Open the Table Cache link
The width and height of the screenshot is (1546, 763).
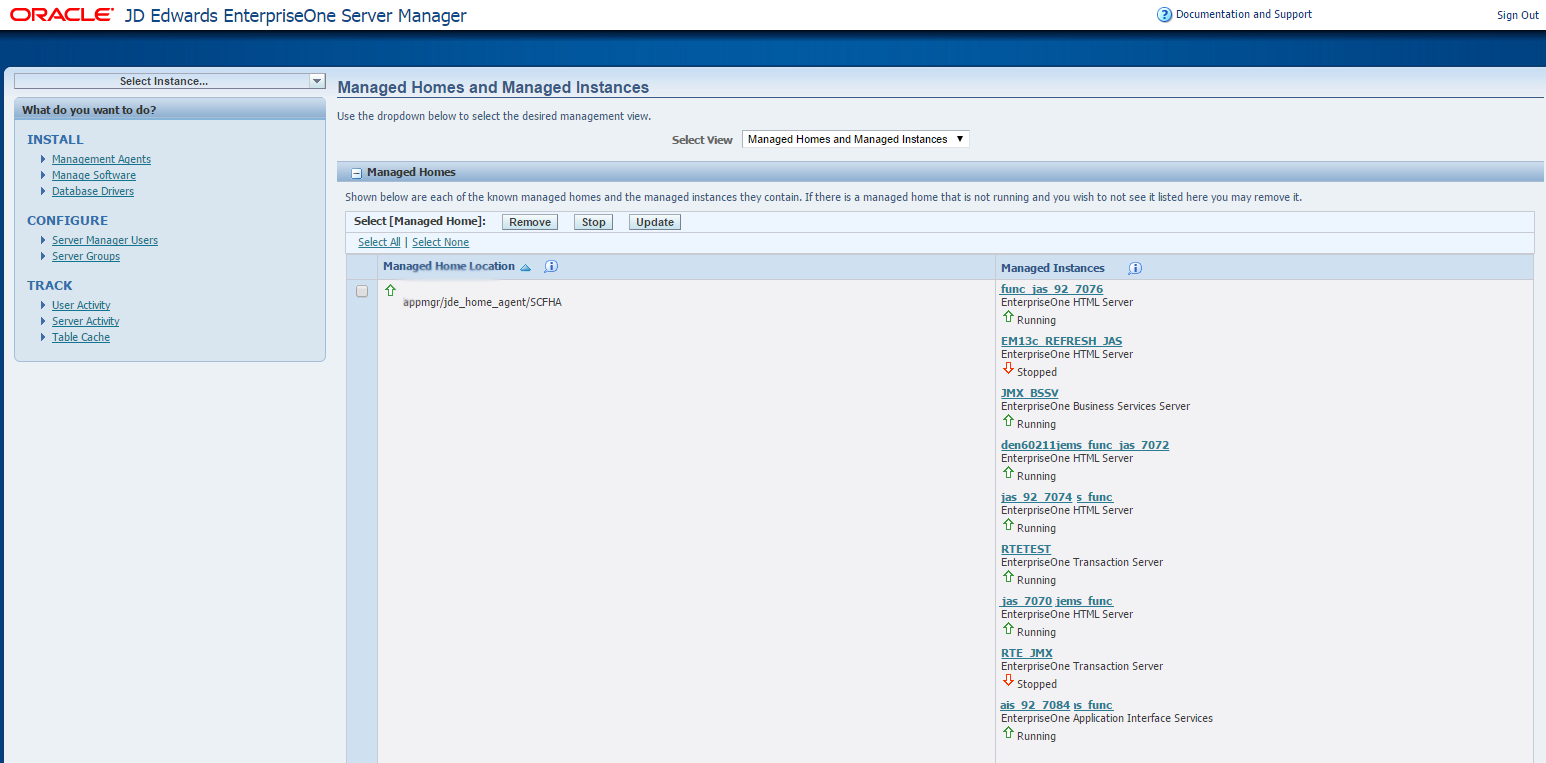81,337
